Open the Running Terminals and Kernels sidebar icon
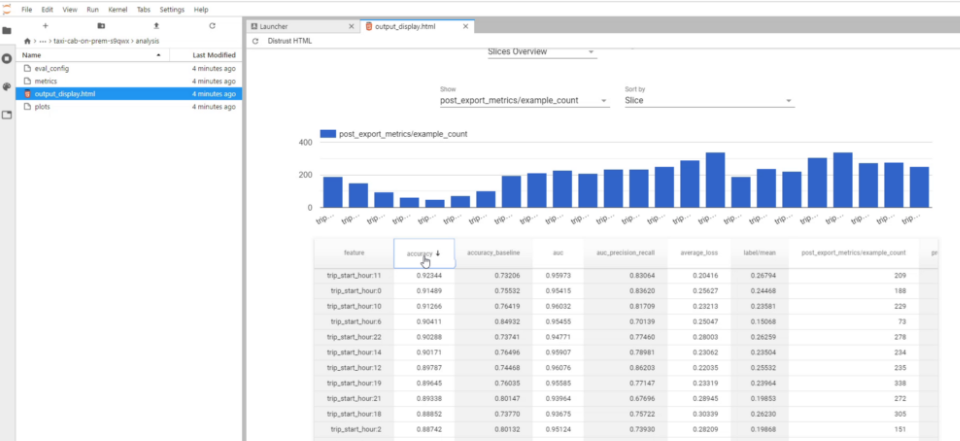Image resolution: width=960 pixels, height=441 pixels. pos(7,59)
